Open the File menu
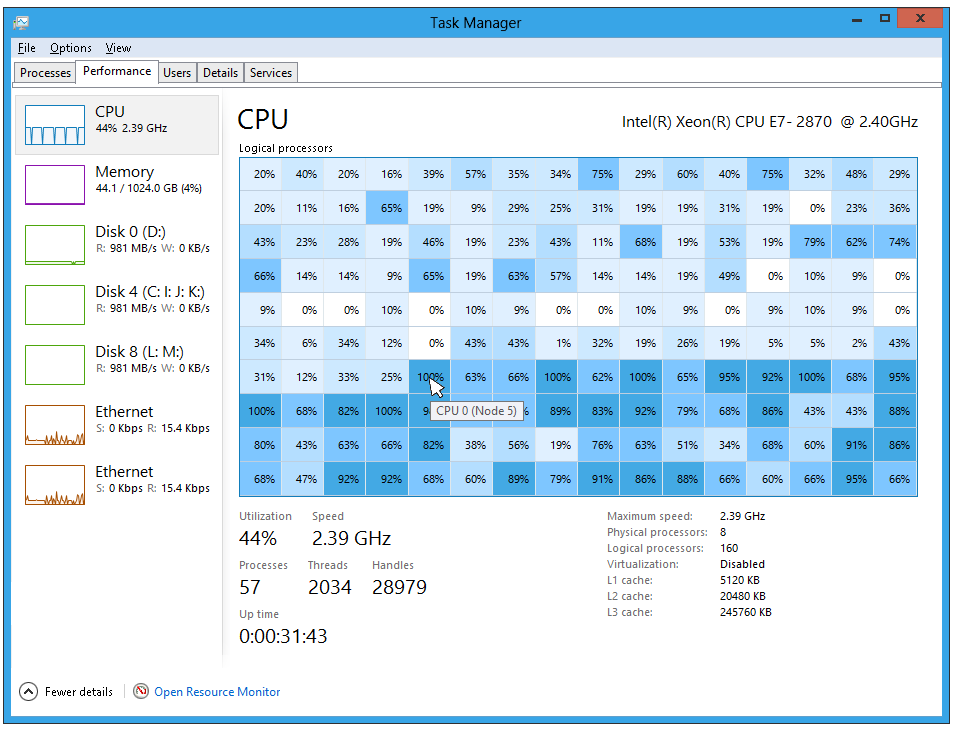 click(26, 47)
